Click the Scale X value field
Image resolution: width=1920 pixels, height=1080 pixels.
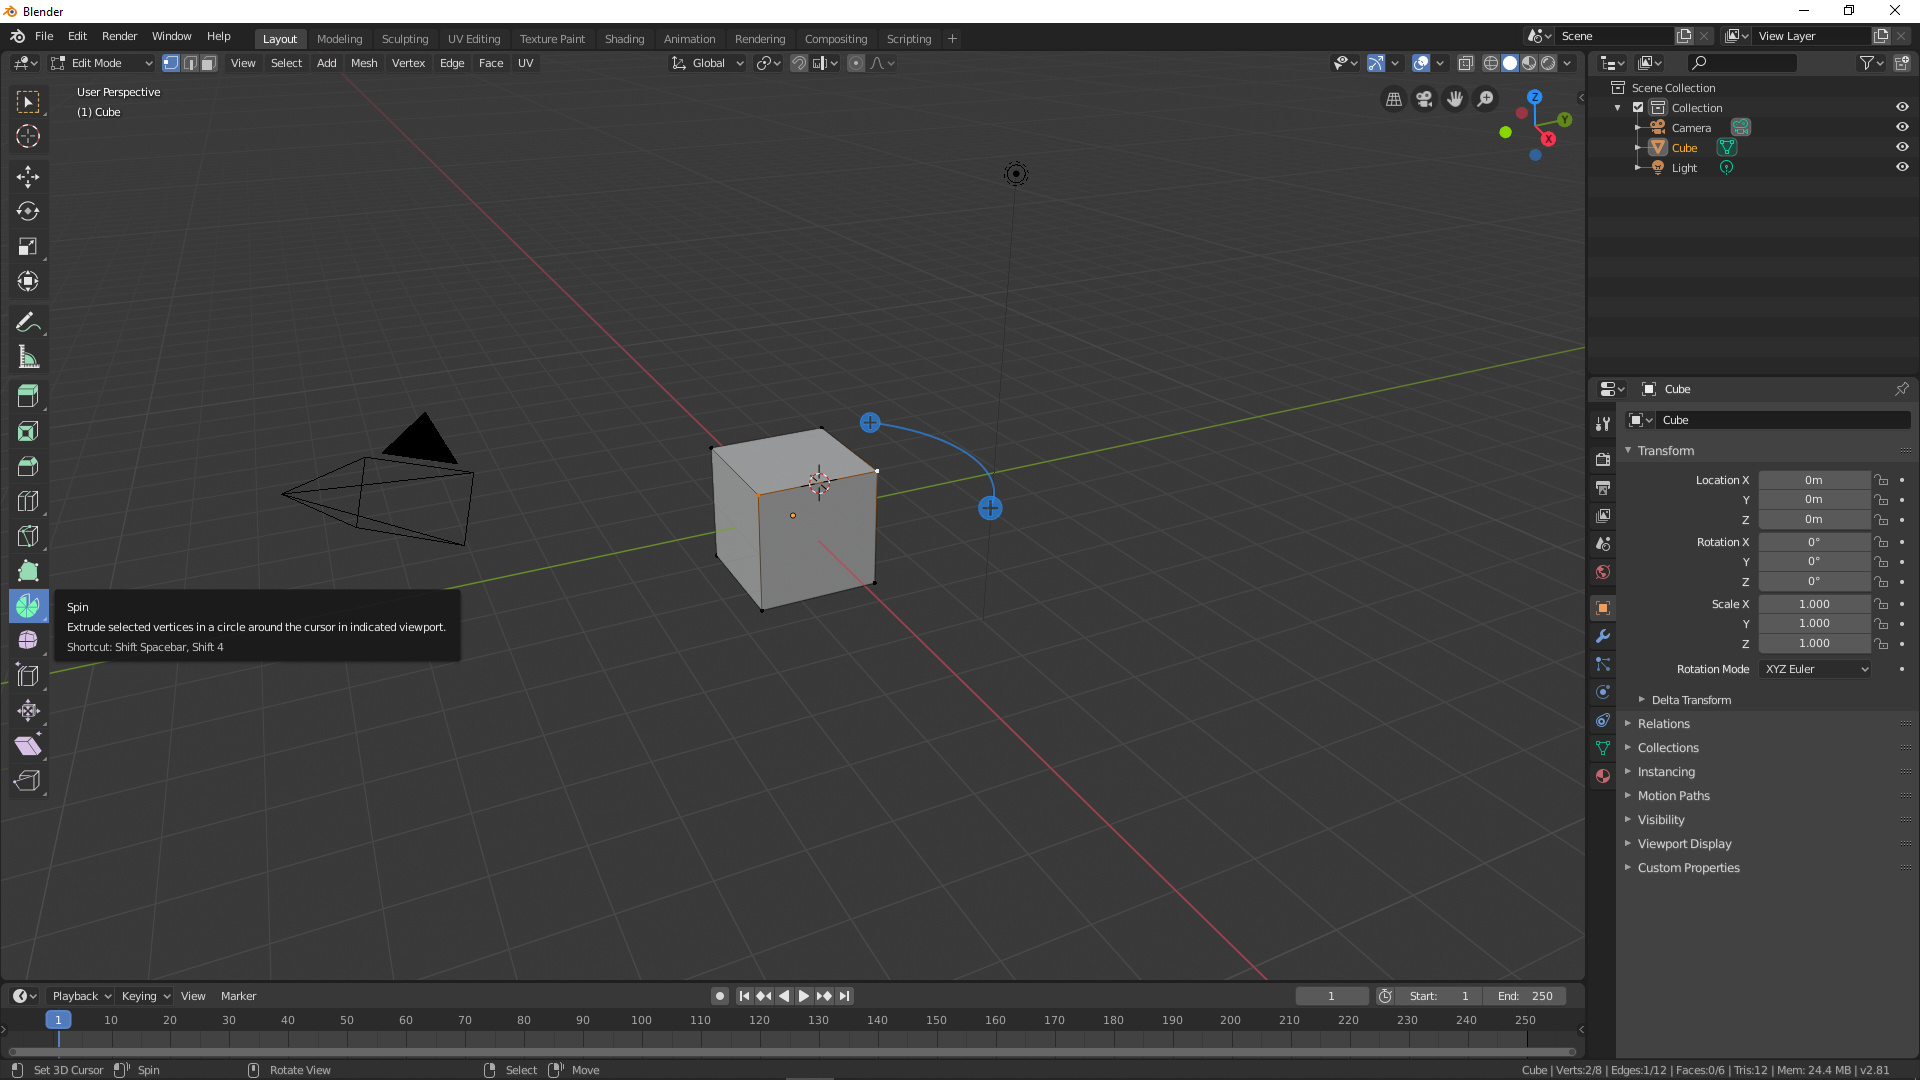tap(1814, 604)
